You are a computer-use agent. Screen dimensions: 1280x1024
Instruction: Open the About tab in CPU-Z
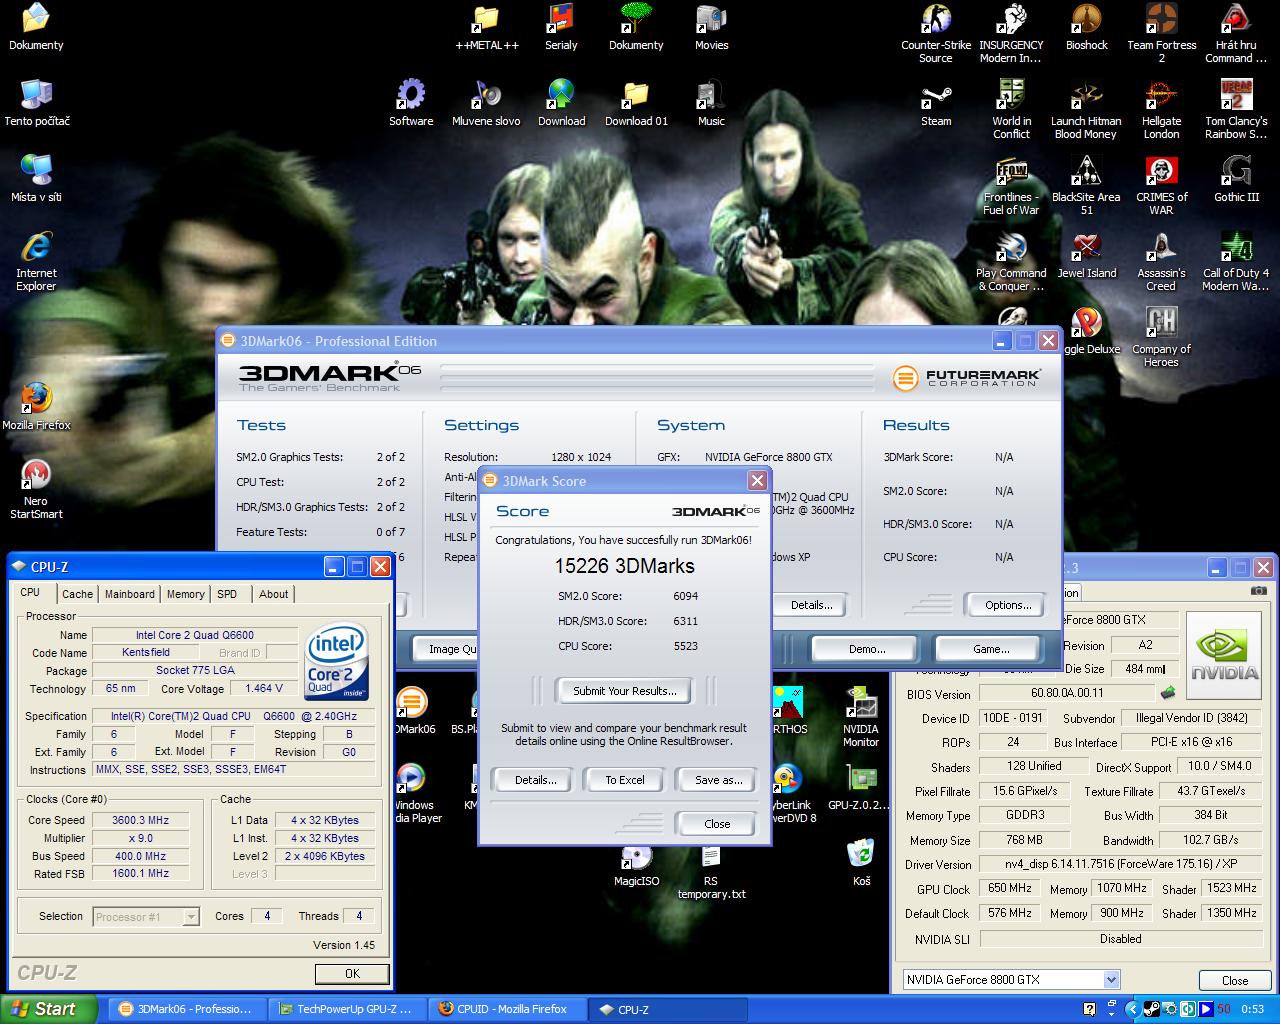(274, 594)
